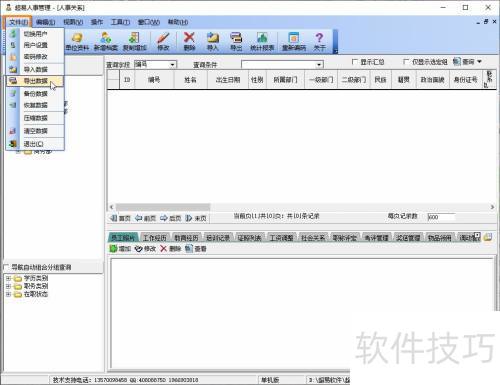Click green 增加 icon in lower toolbar

coord(120,249)
